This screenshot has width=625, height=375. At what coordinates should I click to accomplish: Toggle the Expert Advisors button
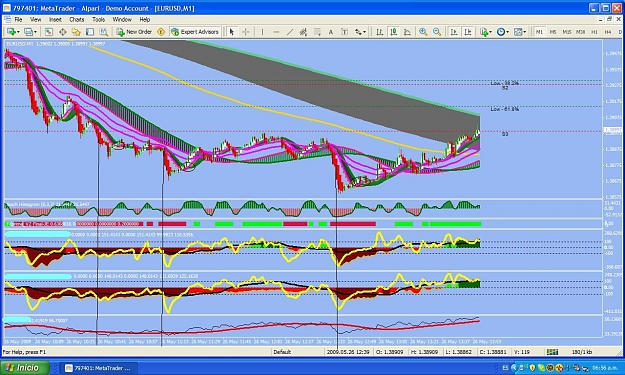(x=195, y=32)
